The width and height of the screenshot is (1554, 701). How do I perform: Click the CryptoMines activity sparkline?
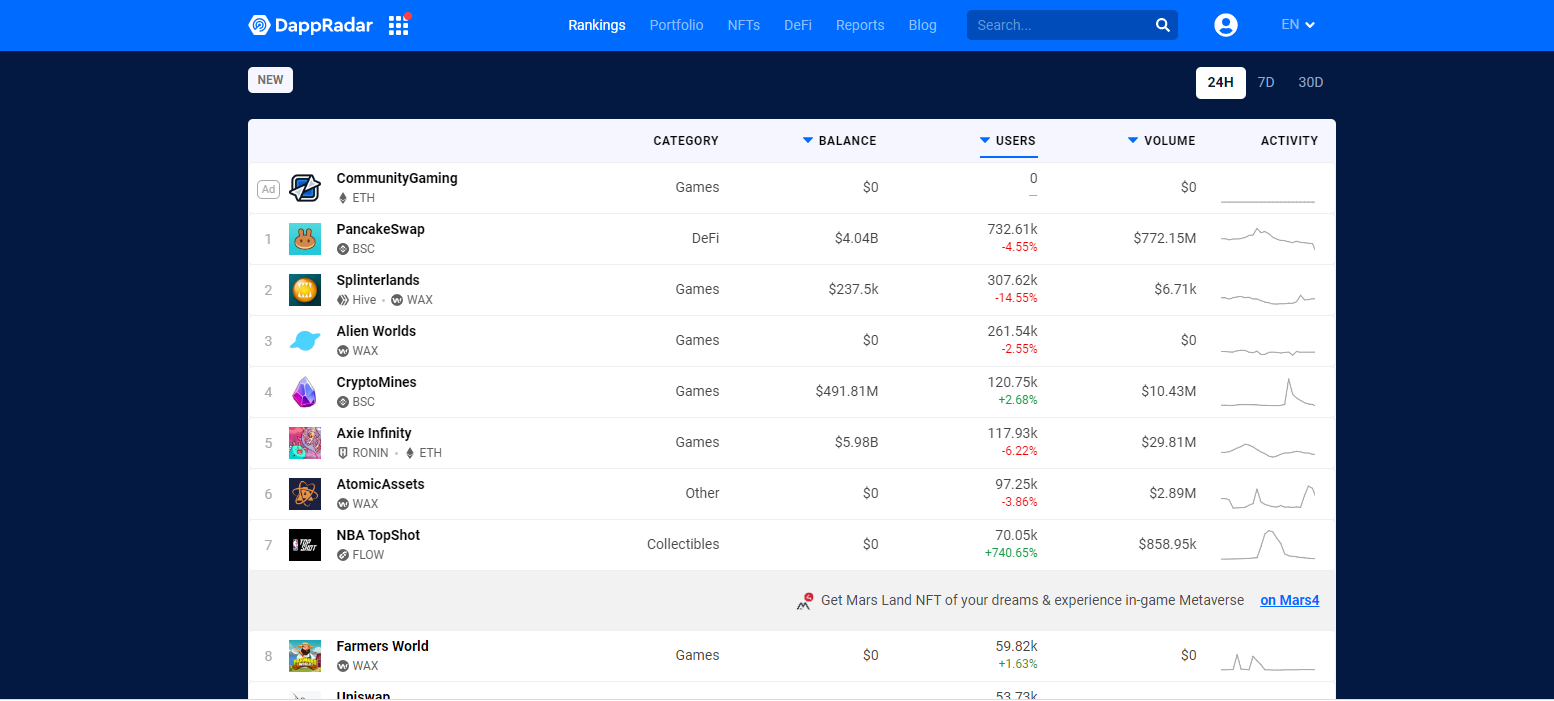(1268, 392)
